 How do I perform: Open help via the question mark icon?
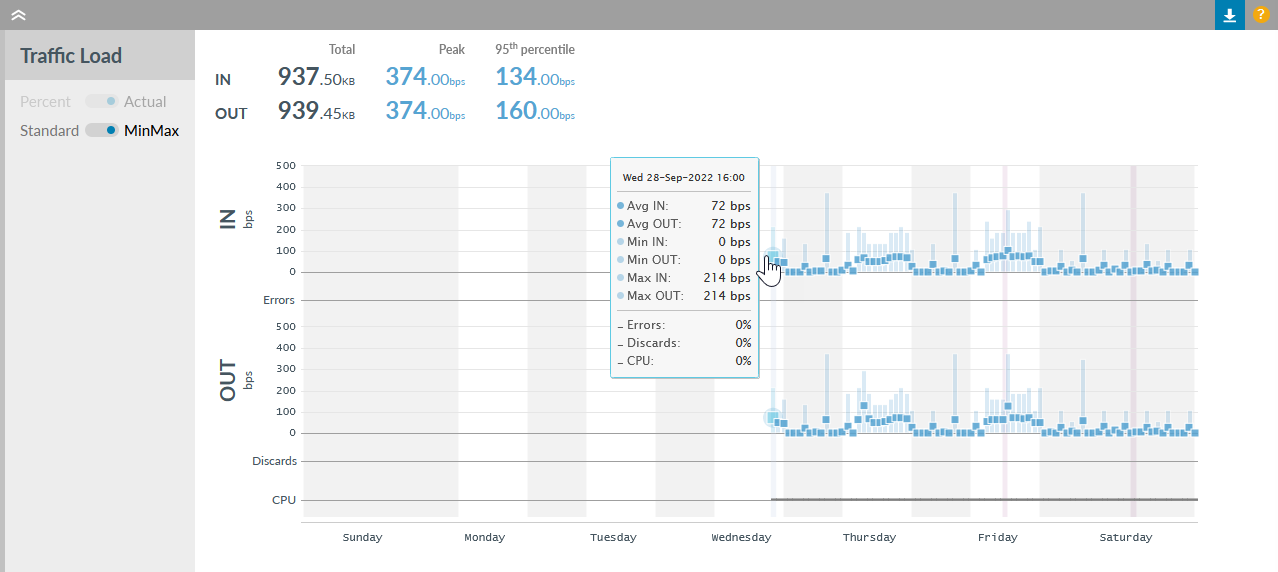1261,15
